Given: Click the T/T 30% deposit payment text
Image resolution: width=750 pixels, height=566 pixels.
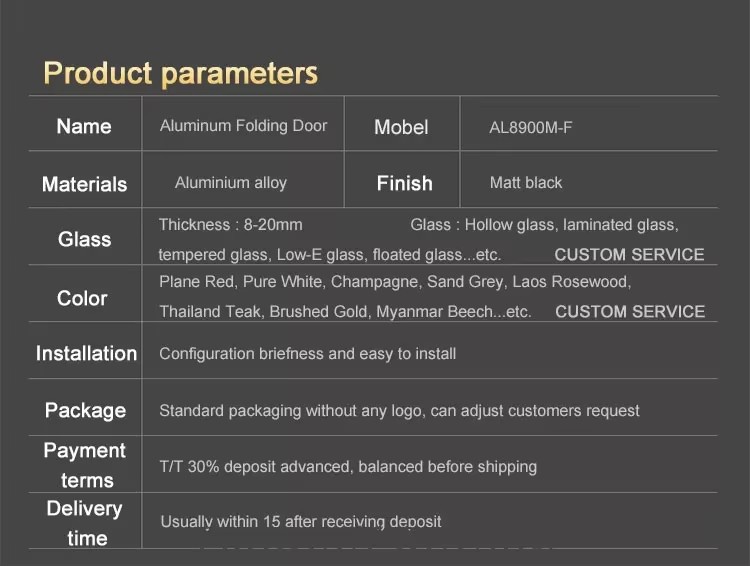Looking at the screenshot, I should [x=348, y=467].
